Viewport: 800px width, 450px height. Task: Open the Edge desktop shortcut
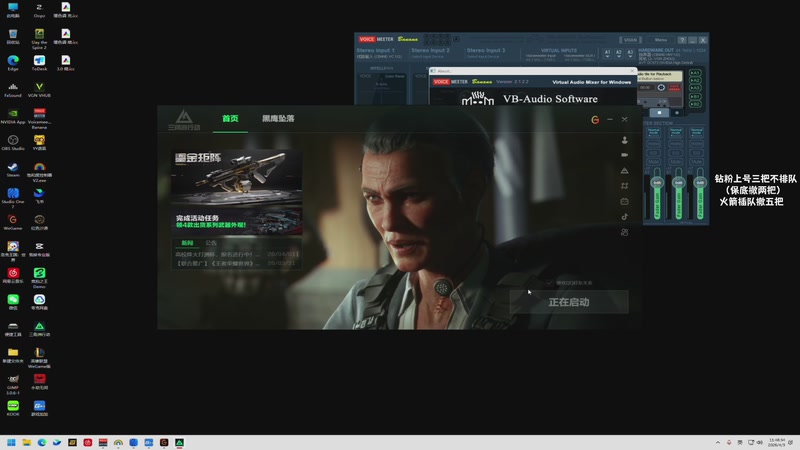pyautogui.click(x=13, y=63)
